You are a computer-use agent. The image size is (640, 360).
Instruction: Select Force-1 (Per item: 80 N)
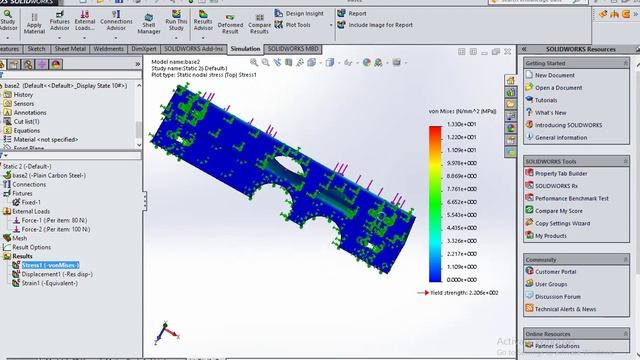pos(54,220)
